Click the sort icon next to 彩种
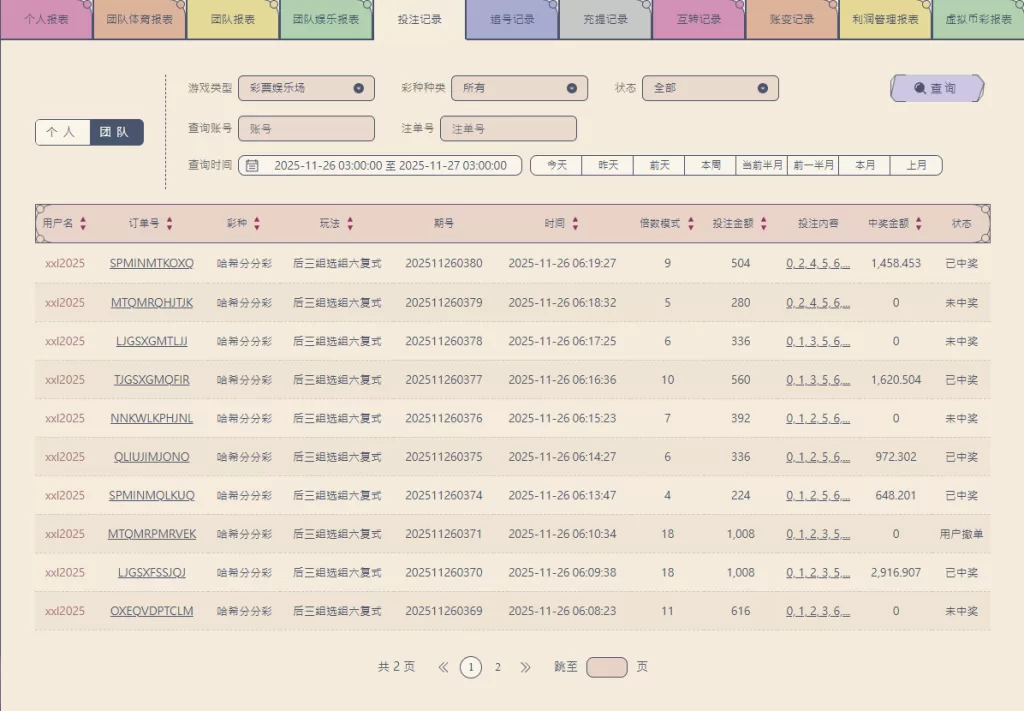Image resolution: width=1024 pixels, height=711 pixels. (257, 224)
